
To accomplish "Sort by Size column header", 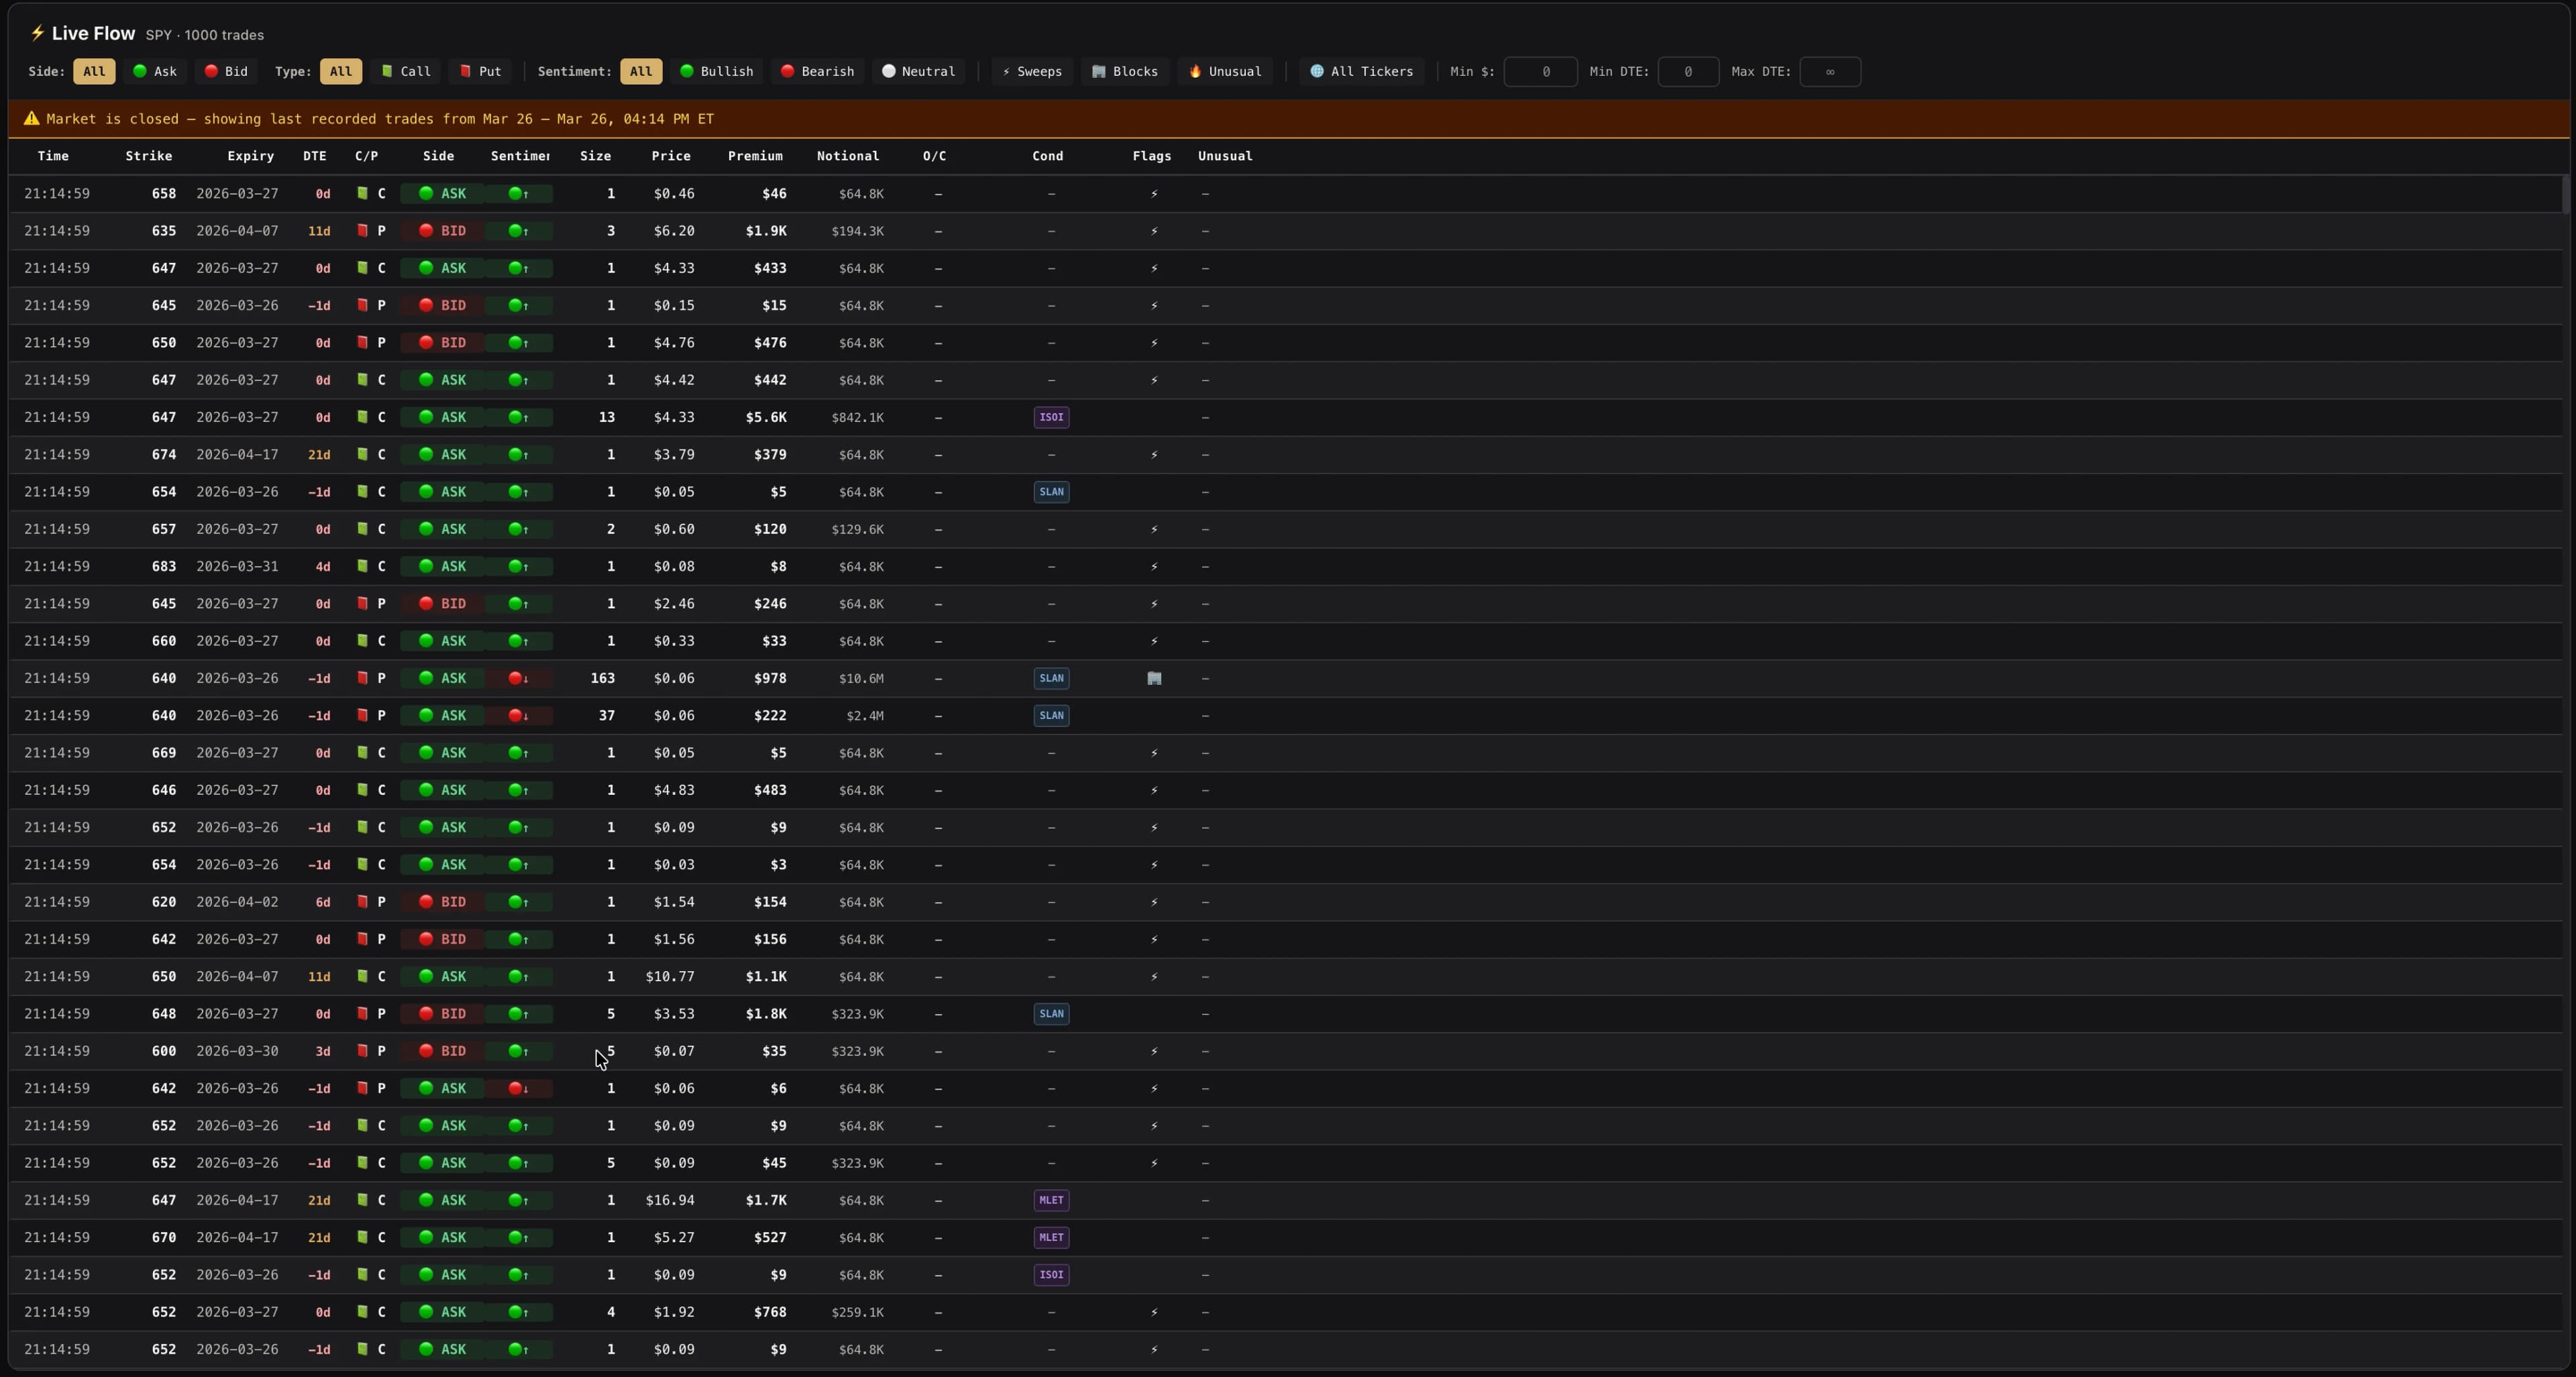I will coord(595,156).
